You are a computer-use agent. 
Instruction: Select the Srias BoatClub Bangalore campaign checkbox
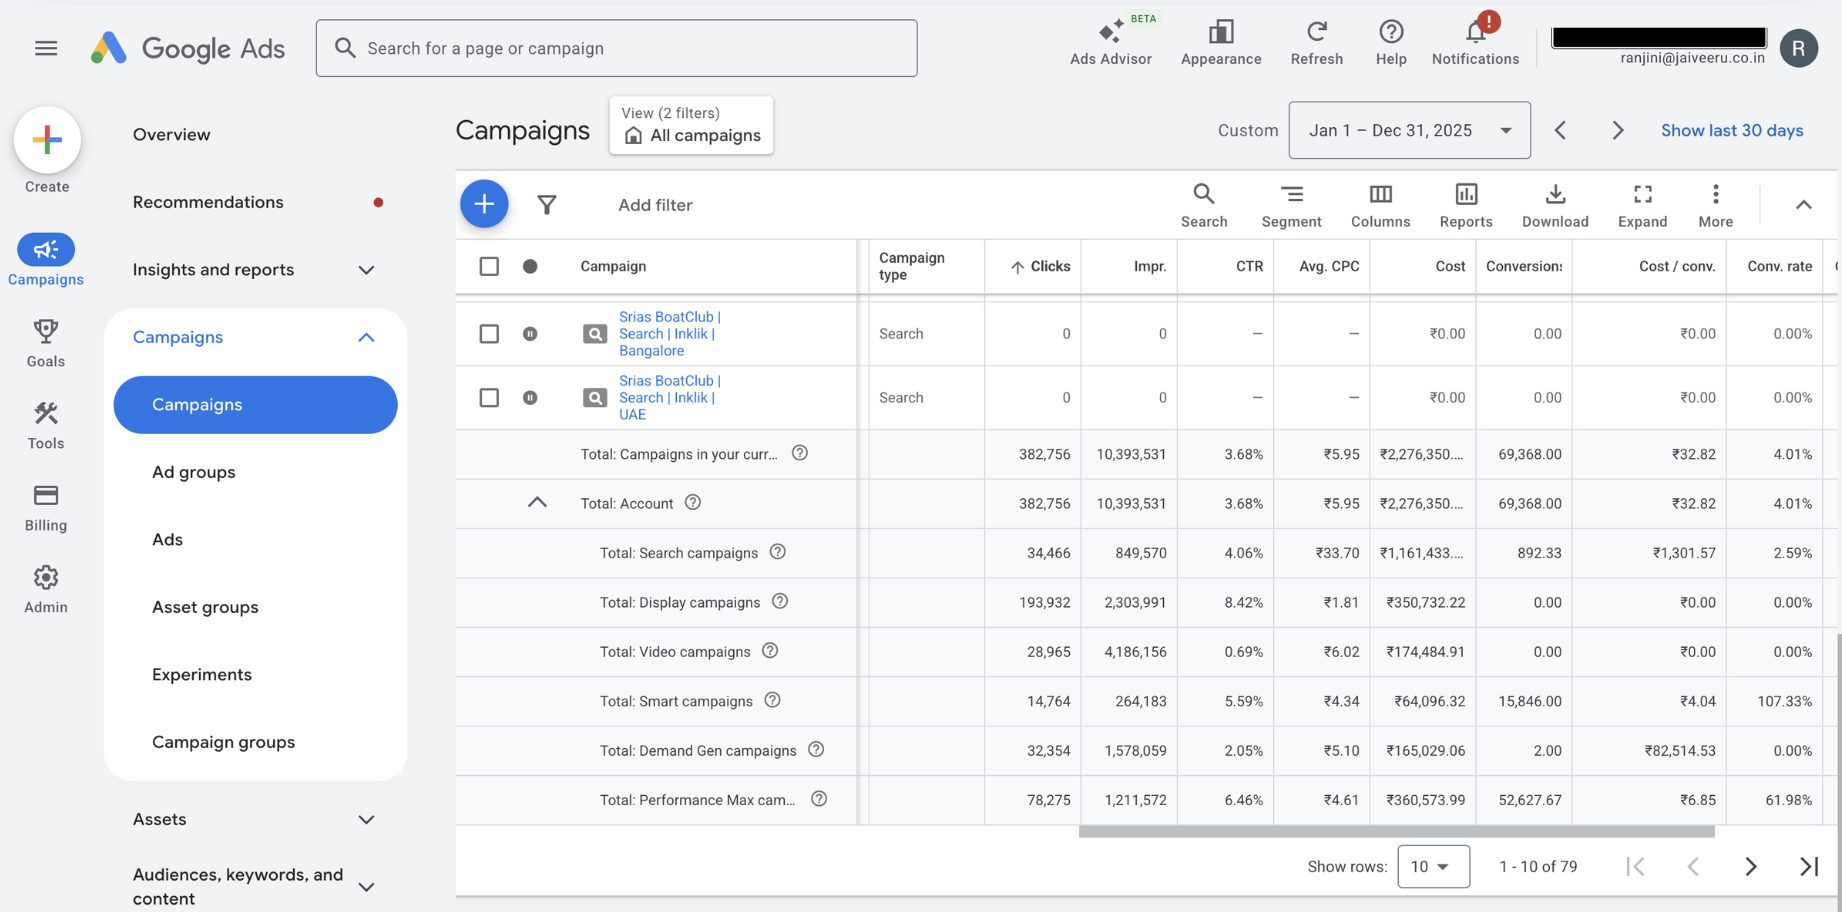coord(489,334)
